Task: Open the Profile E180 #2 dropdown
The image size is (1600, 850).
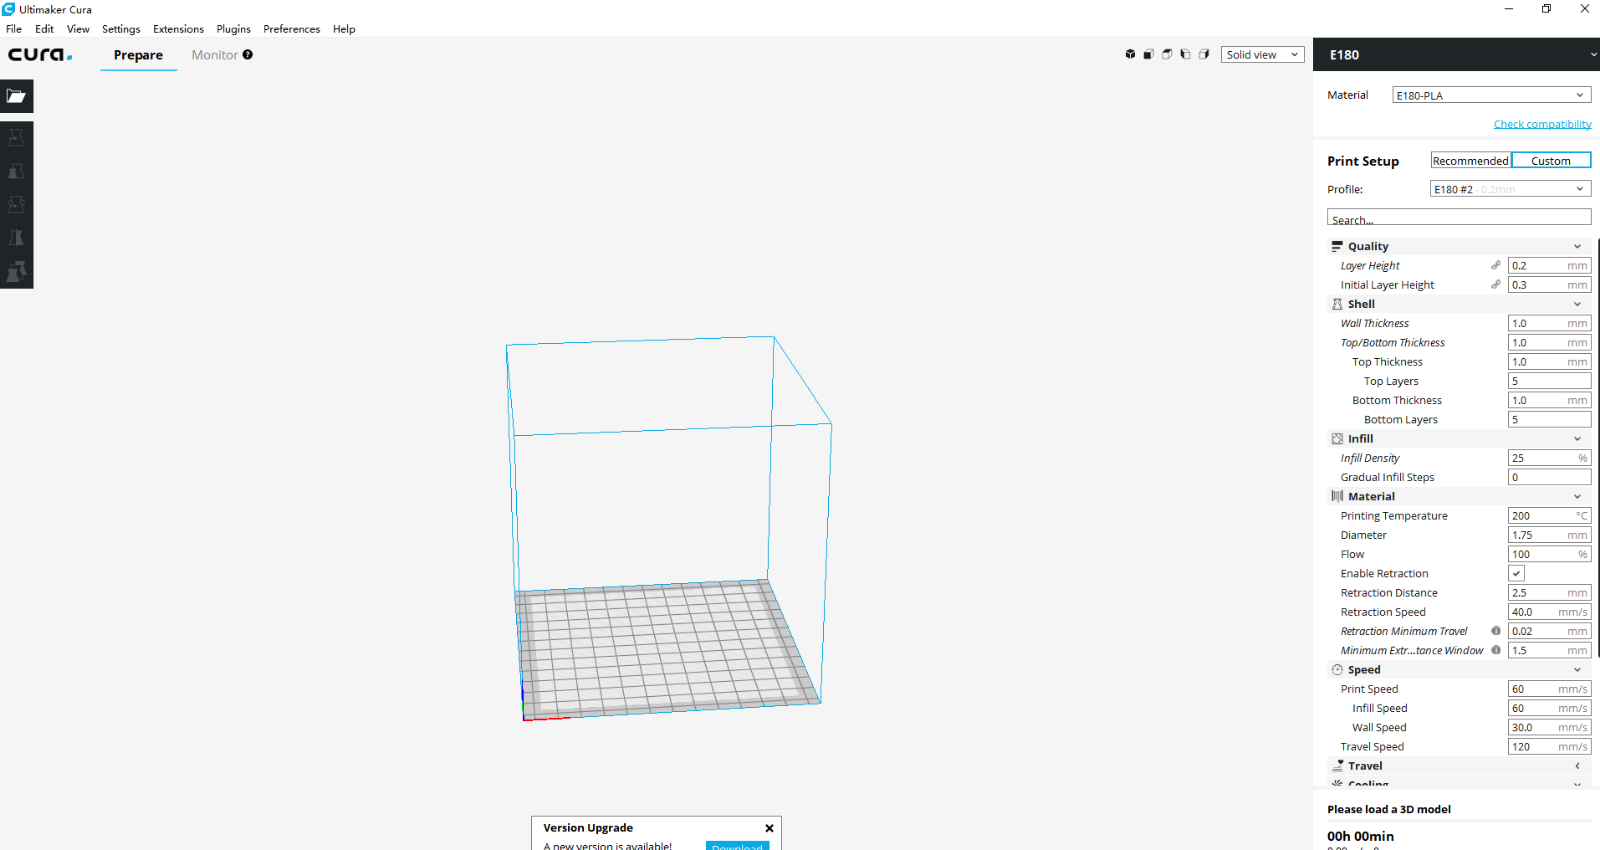Action: pyautogui.click(x=1510, y=189)
